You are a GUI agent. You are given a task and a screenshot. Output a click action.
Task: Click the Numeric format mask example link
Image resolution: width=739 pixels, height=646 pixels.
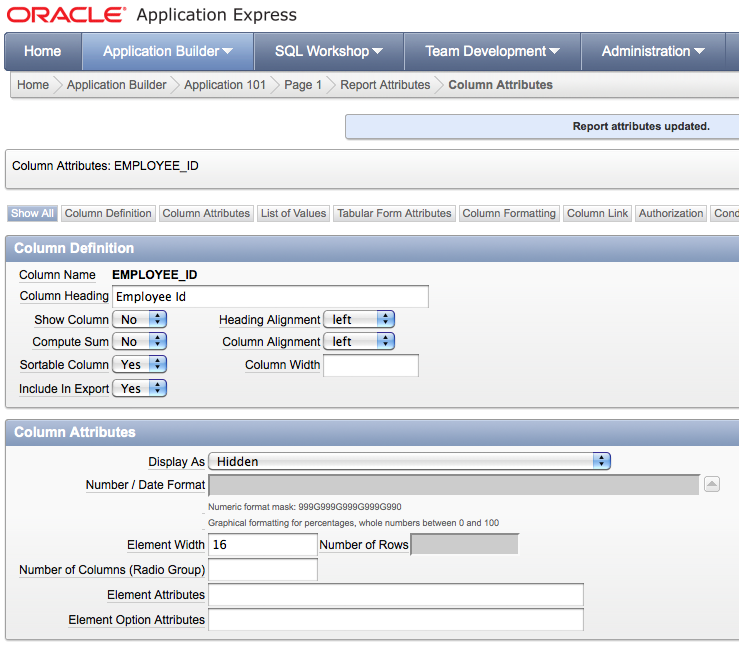coord(304,507)
